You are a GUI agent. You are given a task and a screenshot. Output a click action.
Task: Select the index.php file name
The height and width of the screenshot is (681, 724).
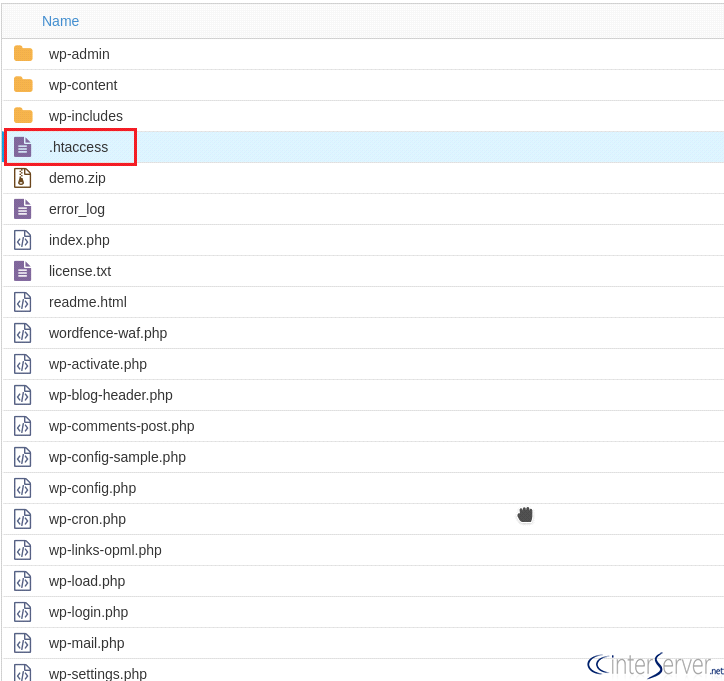(79, 241)
